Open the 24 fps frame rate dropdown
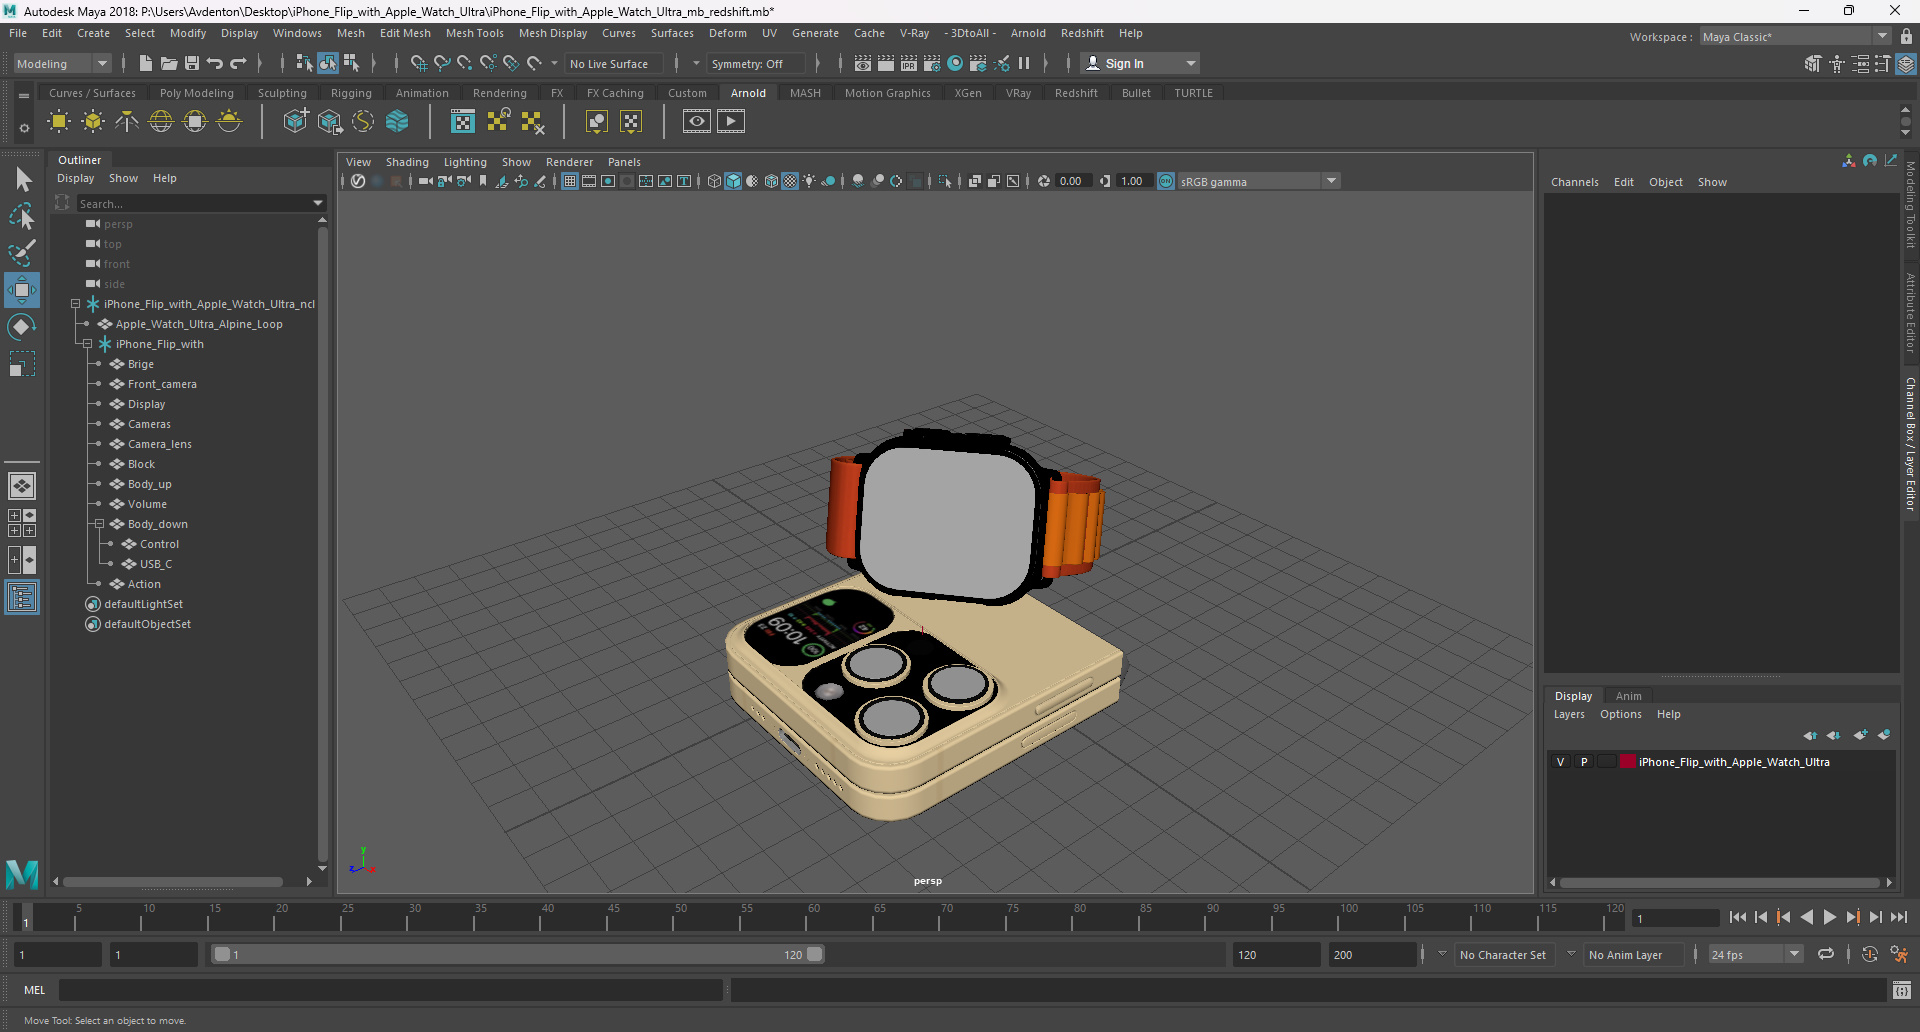This screenshot has height=1032, width=1920. click(1755, 955)
